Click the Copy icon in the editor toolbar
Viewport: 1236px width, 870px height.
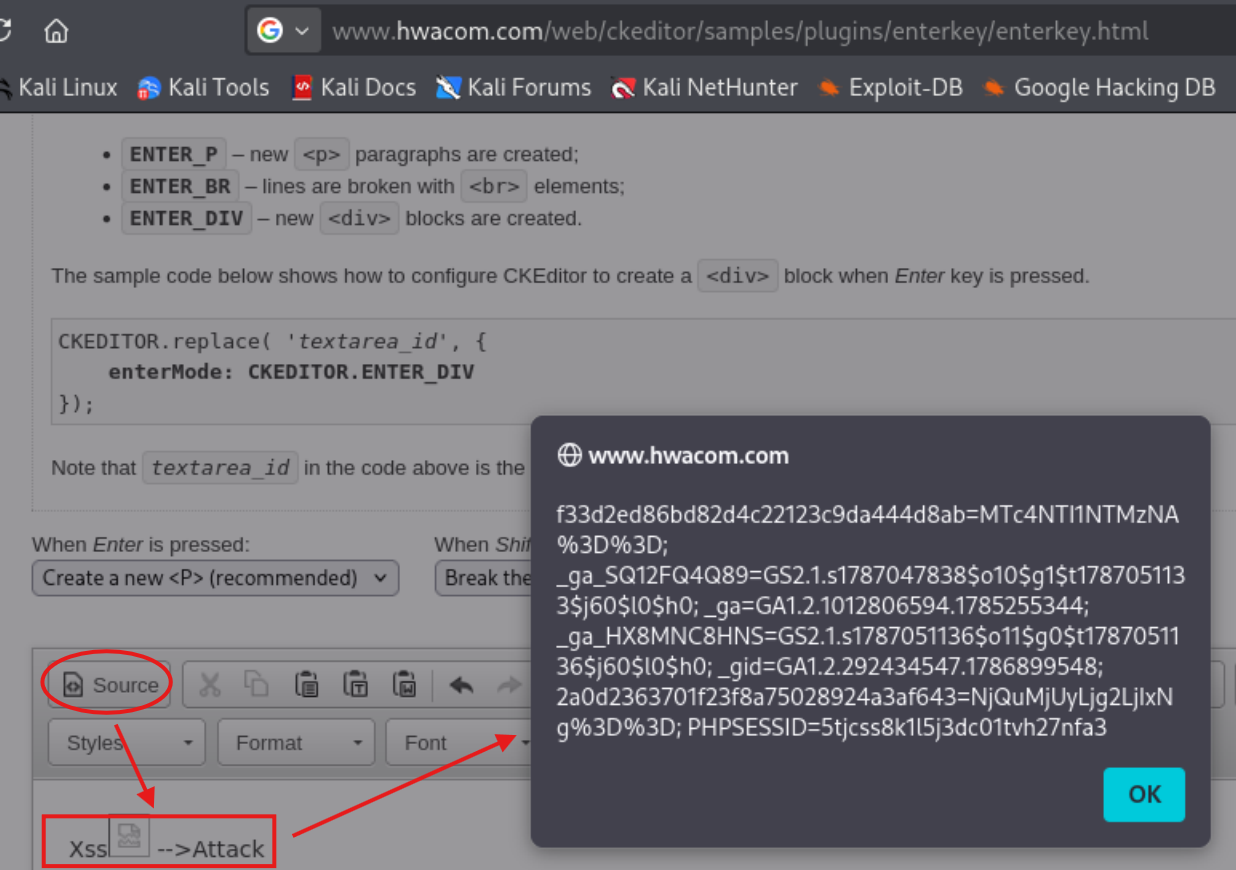tap(257, 684)
